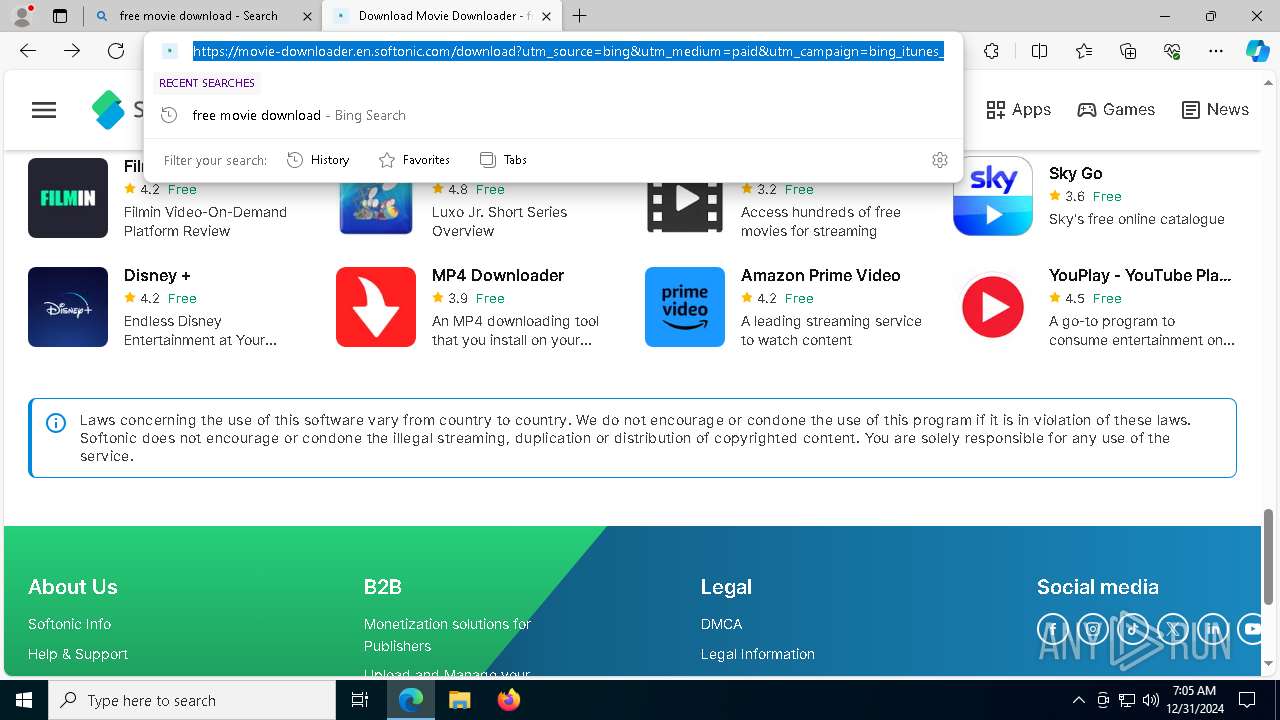Filter search suggestions by Favorites
Image resolution: width=1280 pixels, height=720 pixels.
[x=414, y=160]
